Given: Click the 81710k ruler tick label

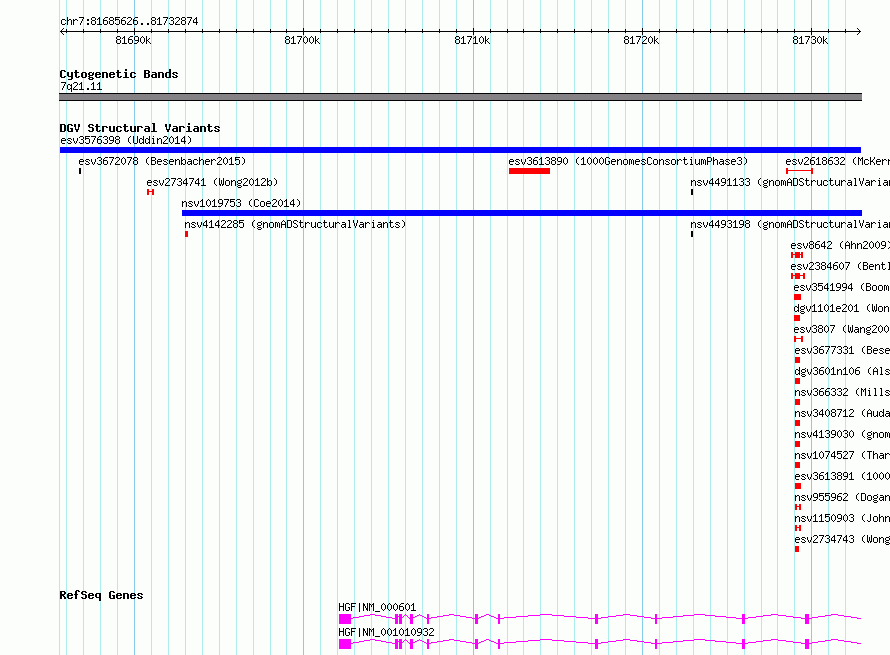Looking at the screenshot, I should click(472, 40).
